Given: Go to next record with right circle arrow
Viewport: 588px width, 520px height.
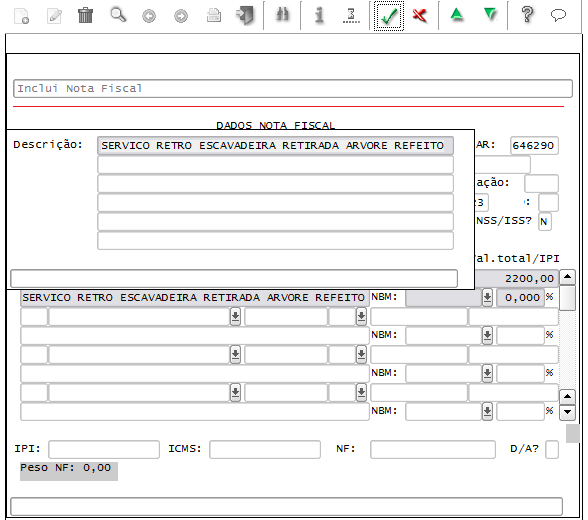Looking at the screenshot, I should (x=181, y=16).
